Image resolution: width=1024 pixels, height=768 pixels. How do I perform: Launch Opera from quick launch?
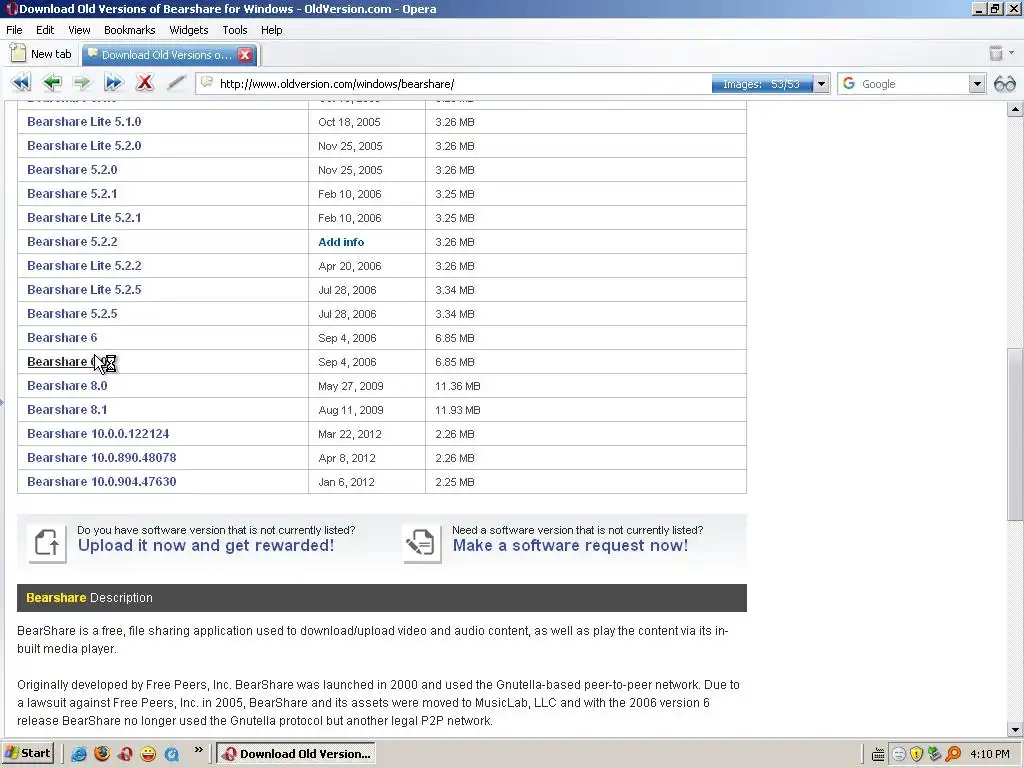(125, 754)
